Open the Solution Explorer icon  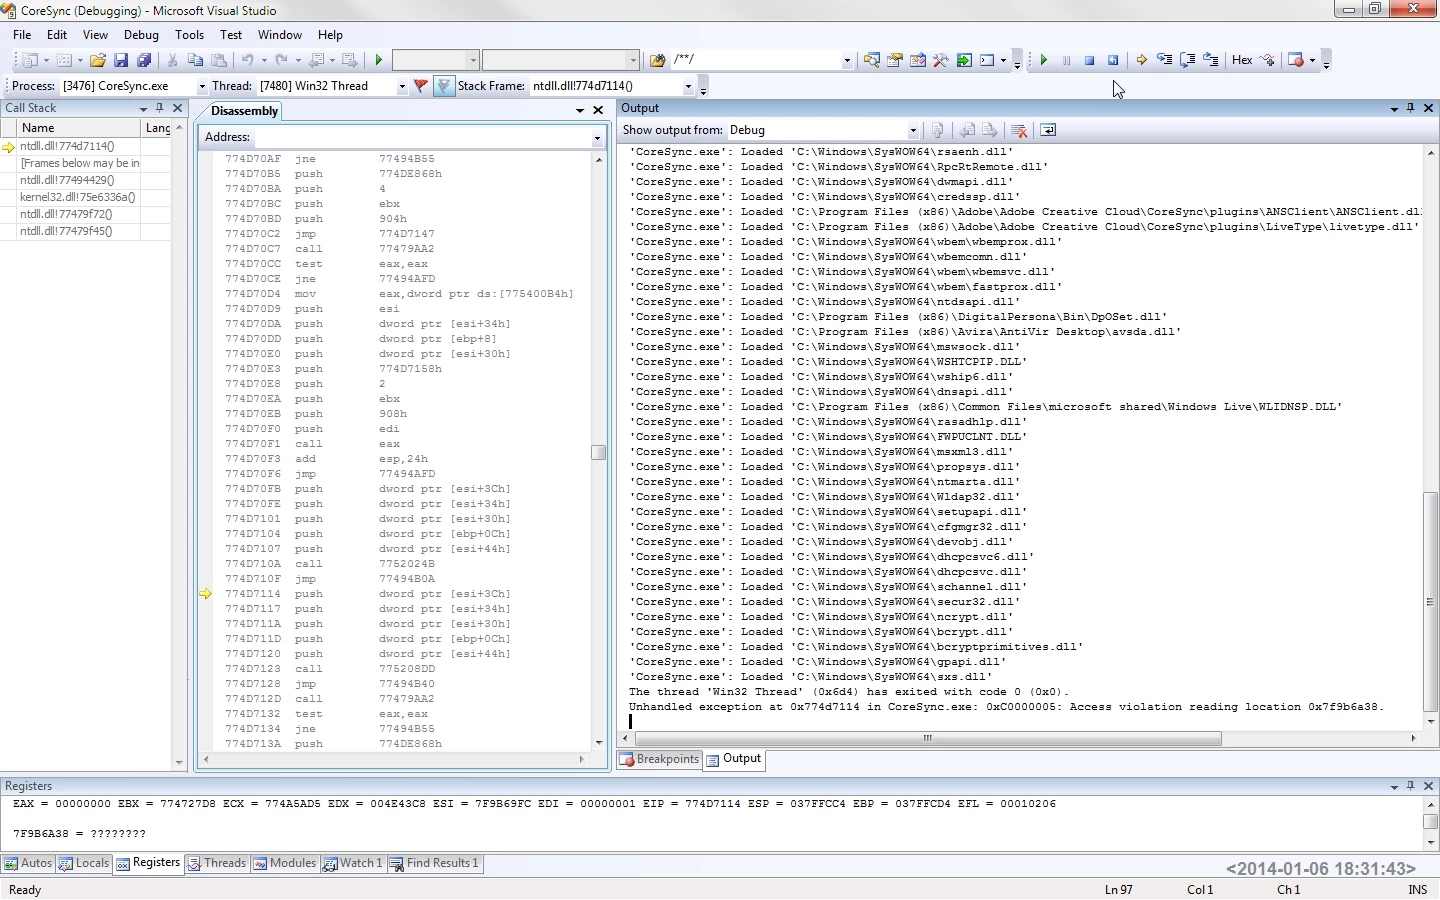[872, 60]
